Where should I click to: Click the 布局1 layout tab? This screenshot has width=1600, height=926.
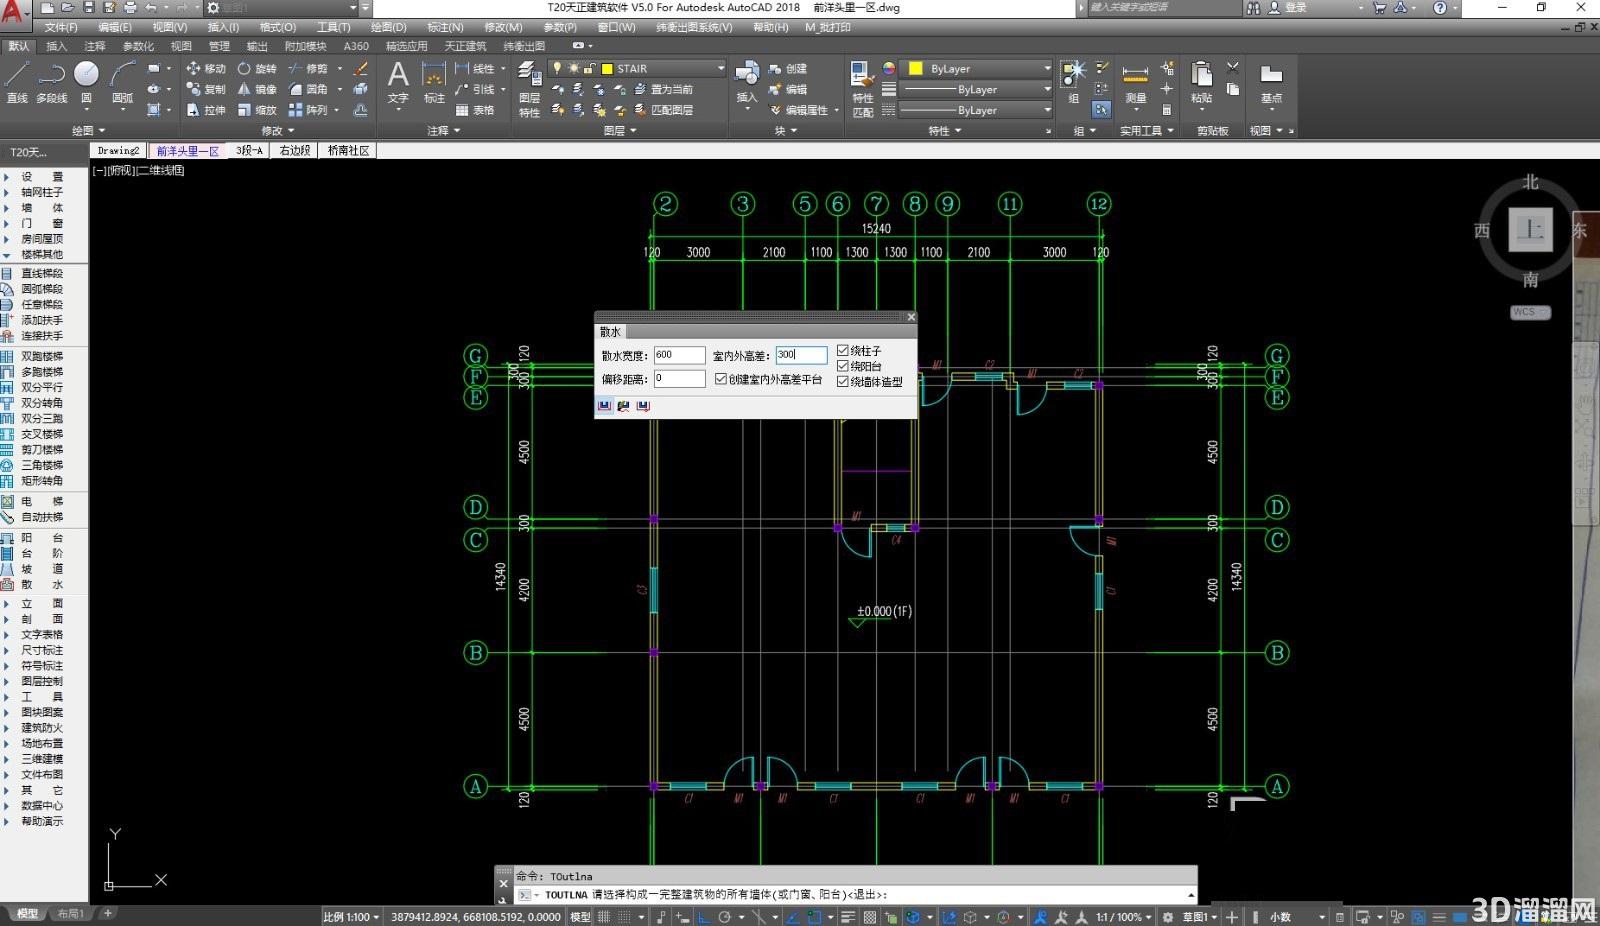(70, 913)
